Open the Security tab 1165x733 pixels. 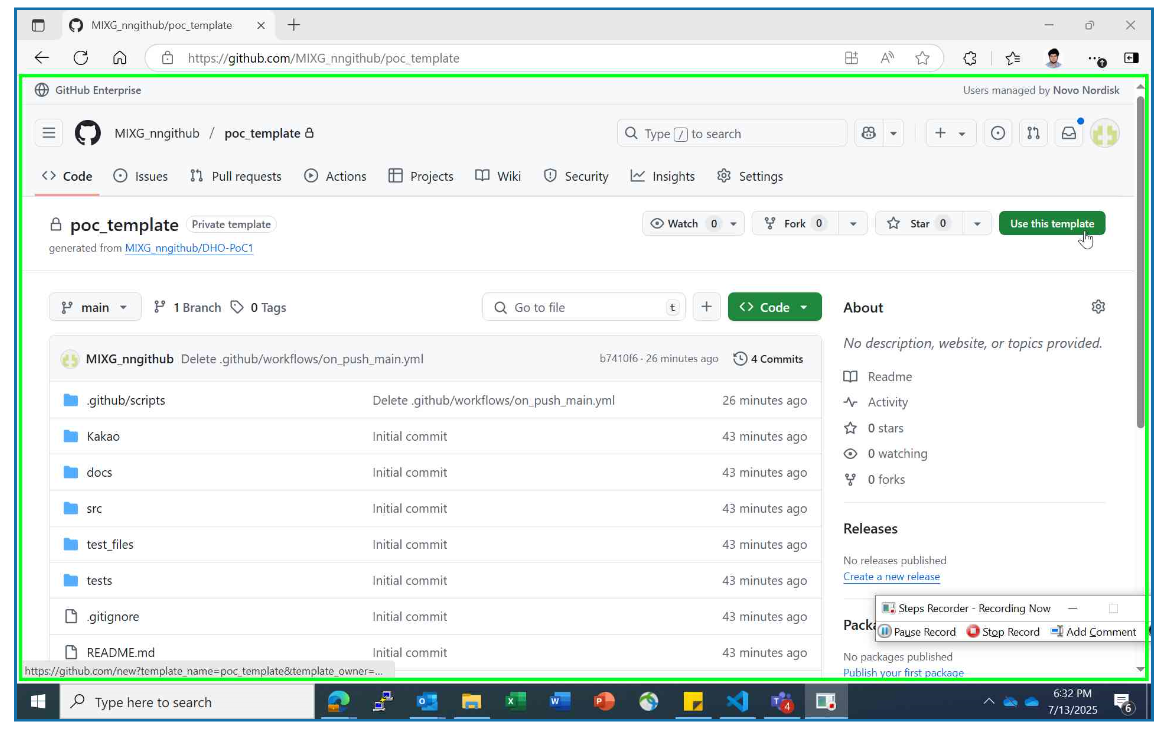(x=576, y=176)
